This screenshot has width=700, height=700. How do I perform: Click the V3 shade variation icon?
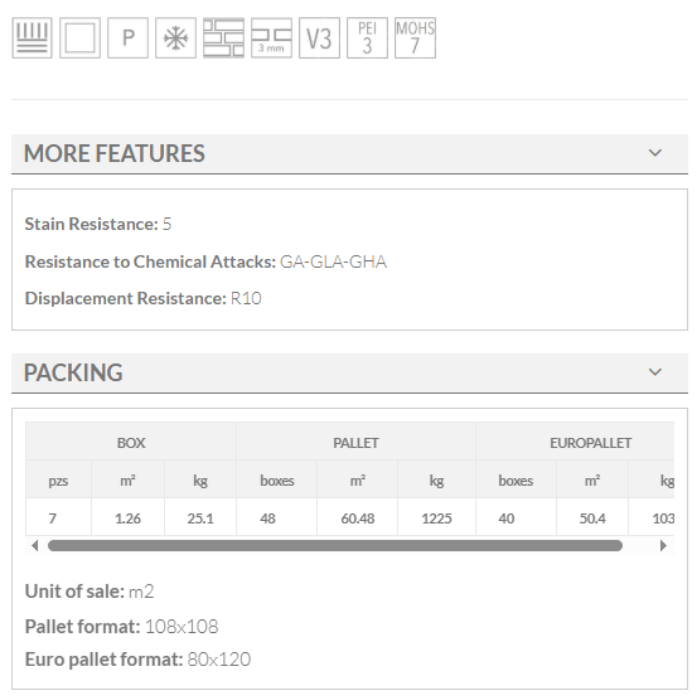point(319,40)
